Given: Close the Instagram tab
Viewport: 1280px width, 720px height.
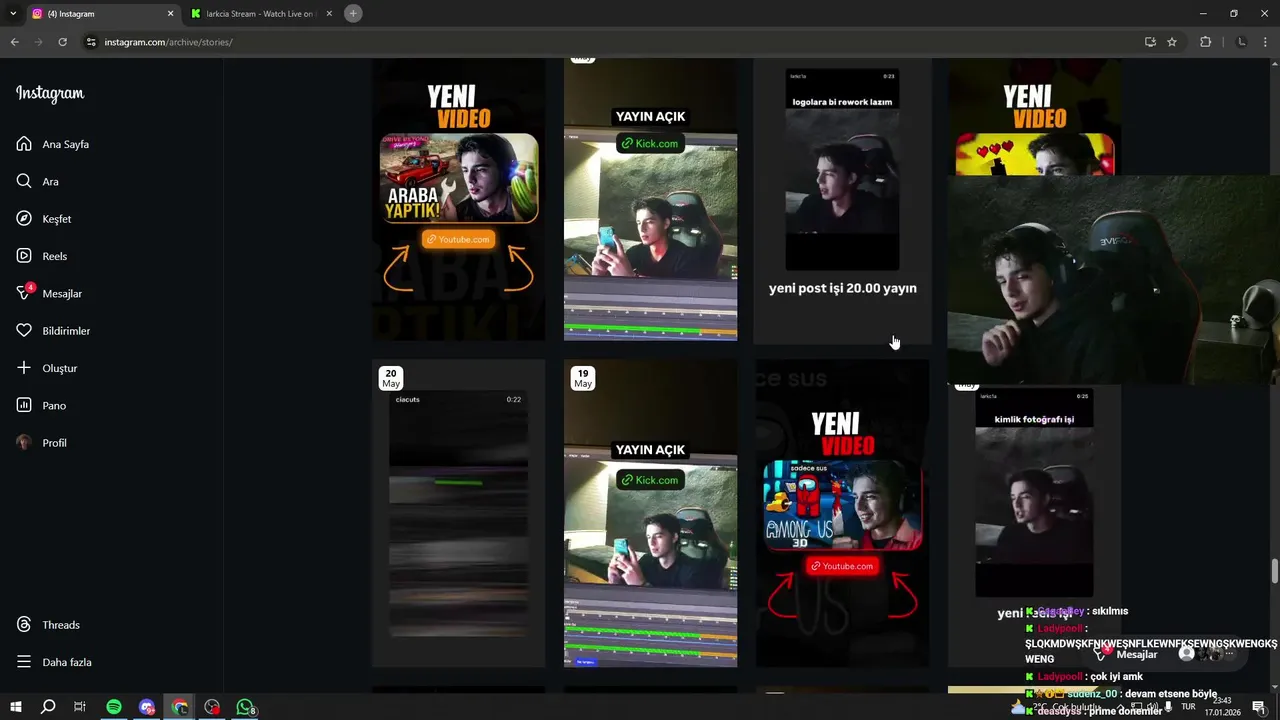Looking at the screenshot, I should (170, 14).
